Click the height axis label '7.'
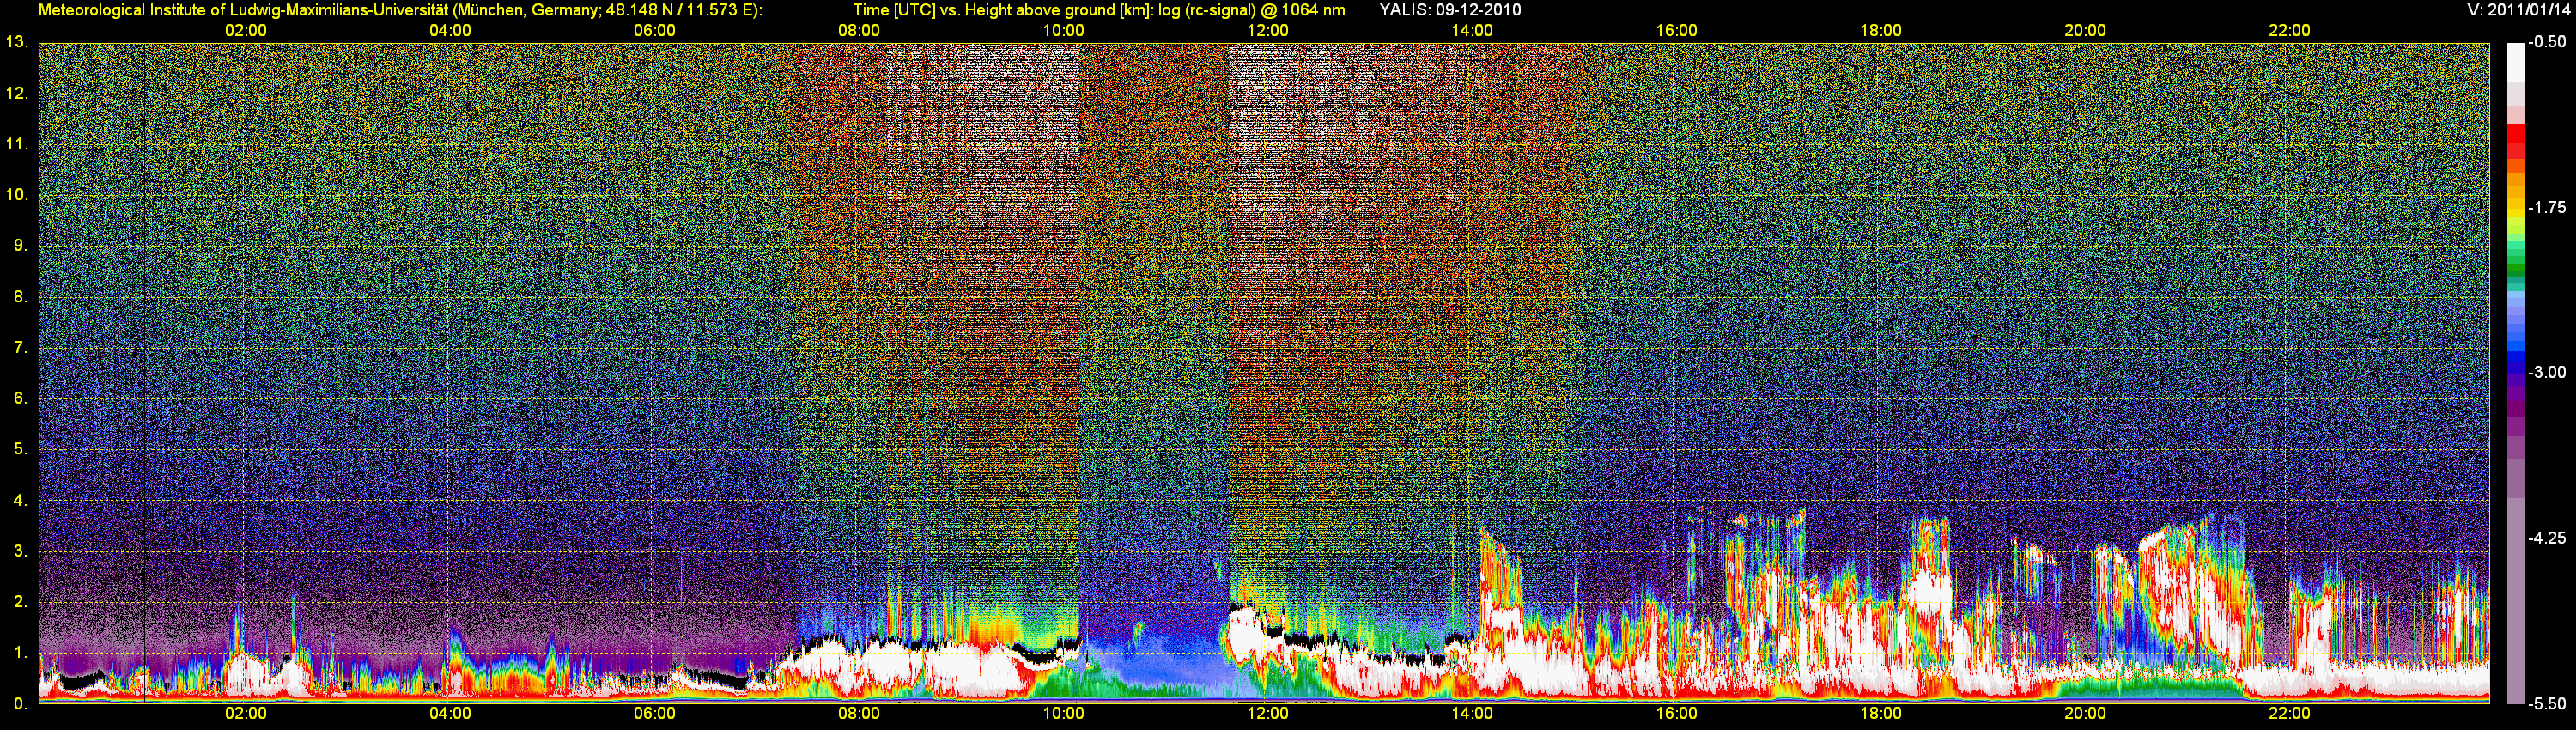Viewport: 2576px width, 730px height. (x=20, y=347)
